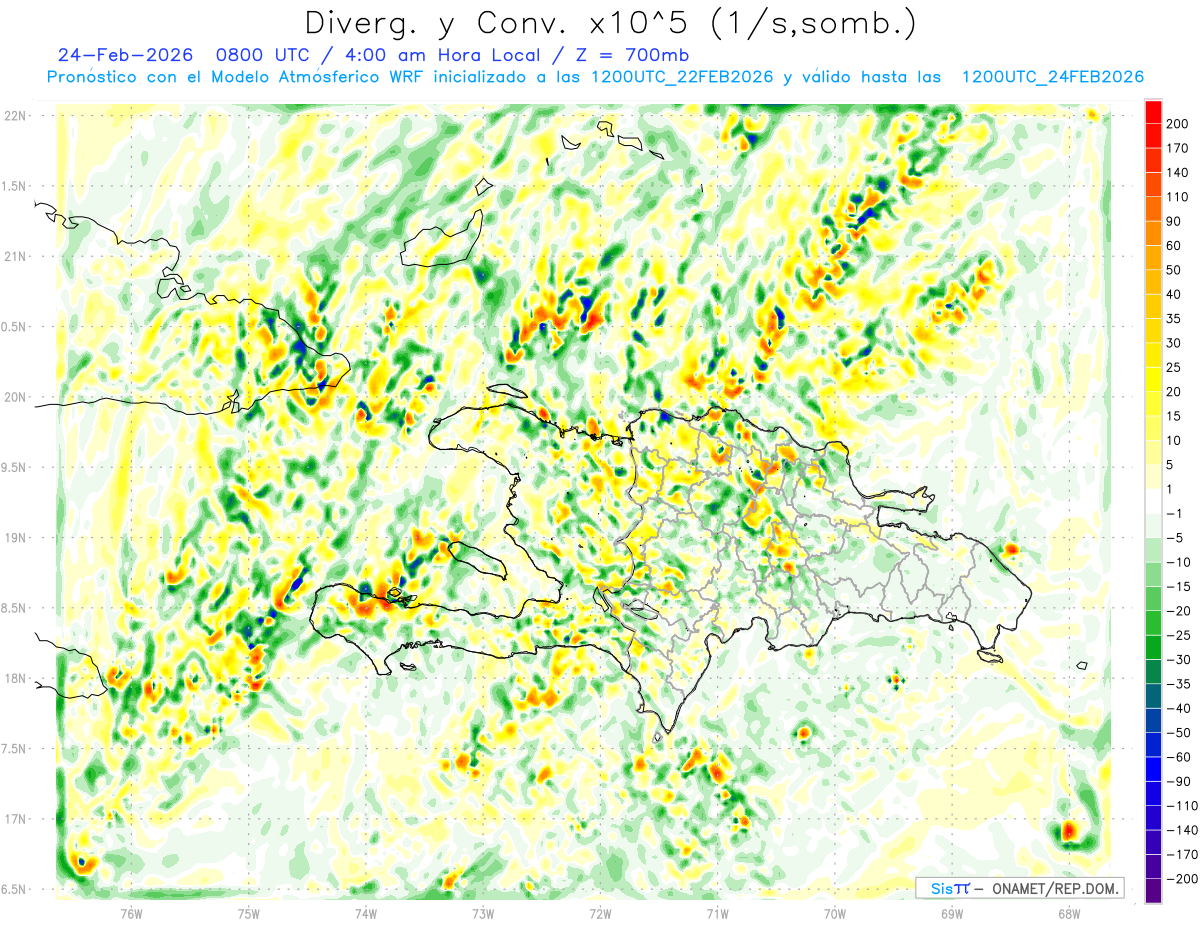Click the '8.5N' latitude label
This screenshot has height=927, width=1200.
click(14, 608)
